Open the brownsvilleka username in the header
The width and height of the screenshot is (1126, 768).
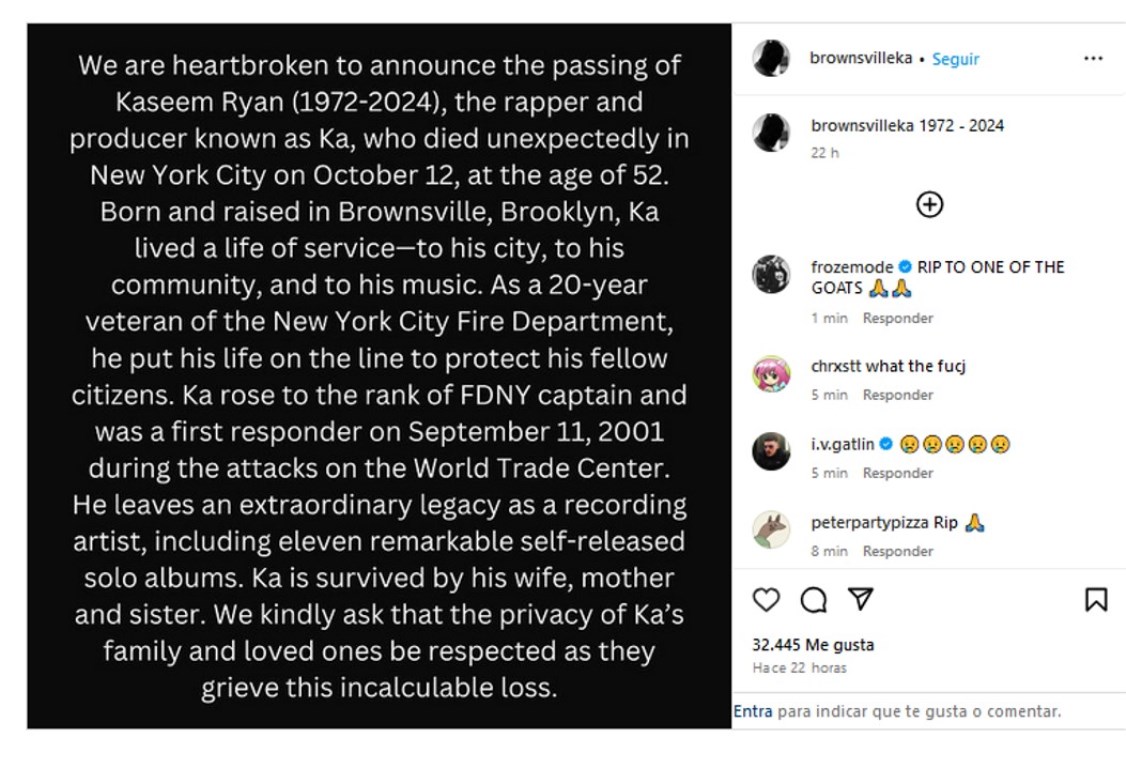click(860, 58)
